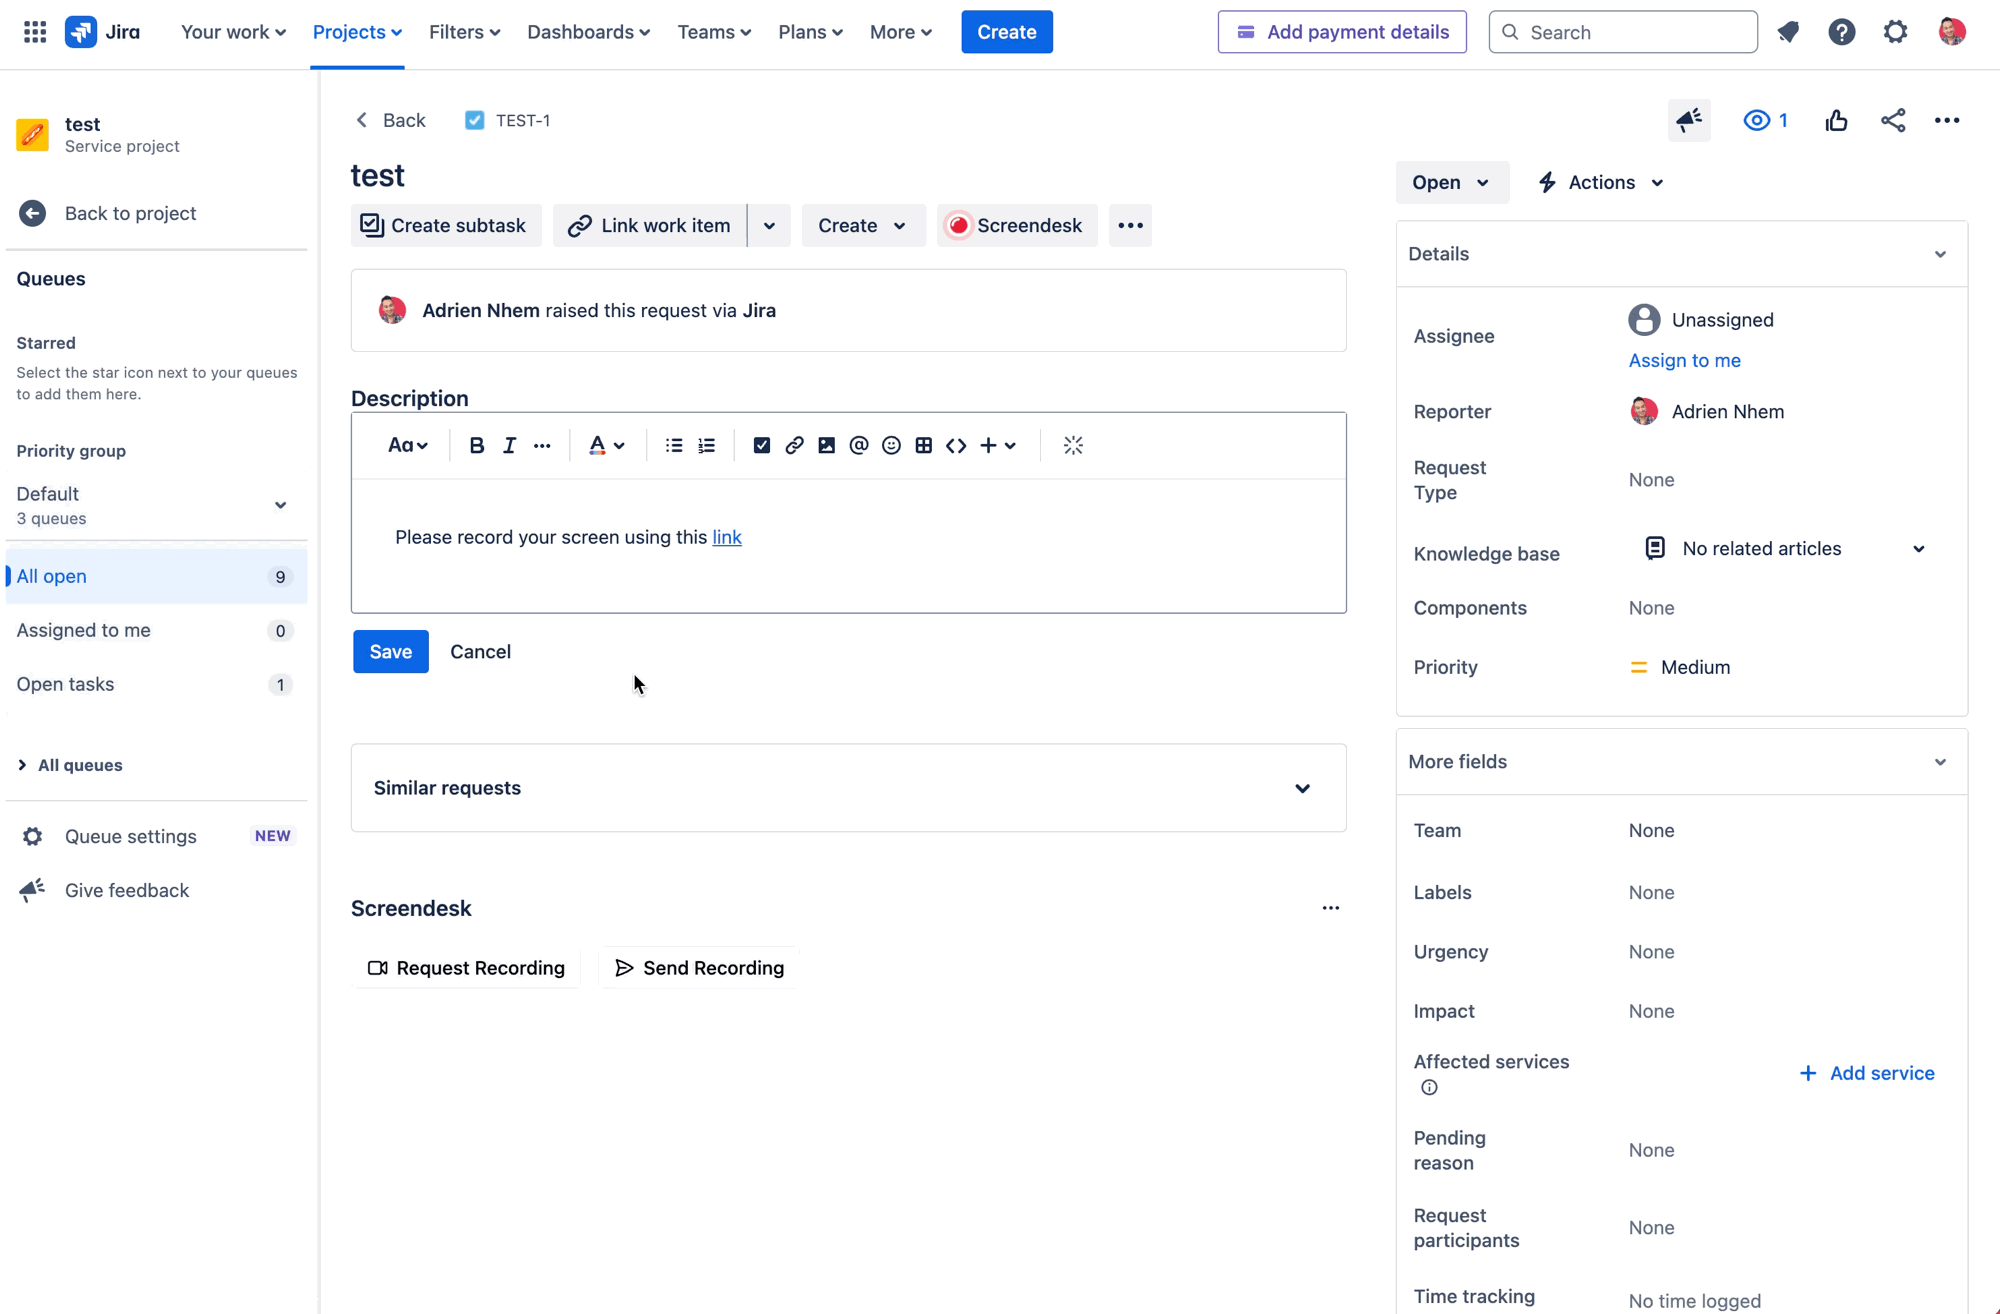Open the Open status dropdown

(1451, 183)
